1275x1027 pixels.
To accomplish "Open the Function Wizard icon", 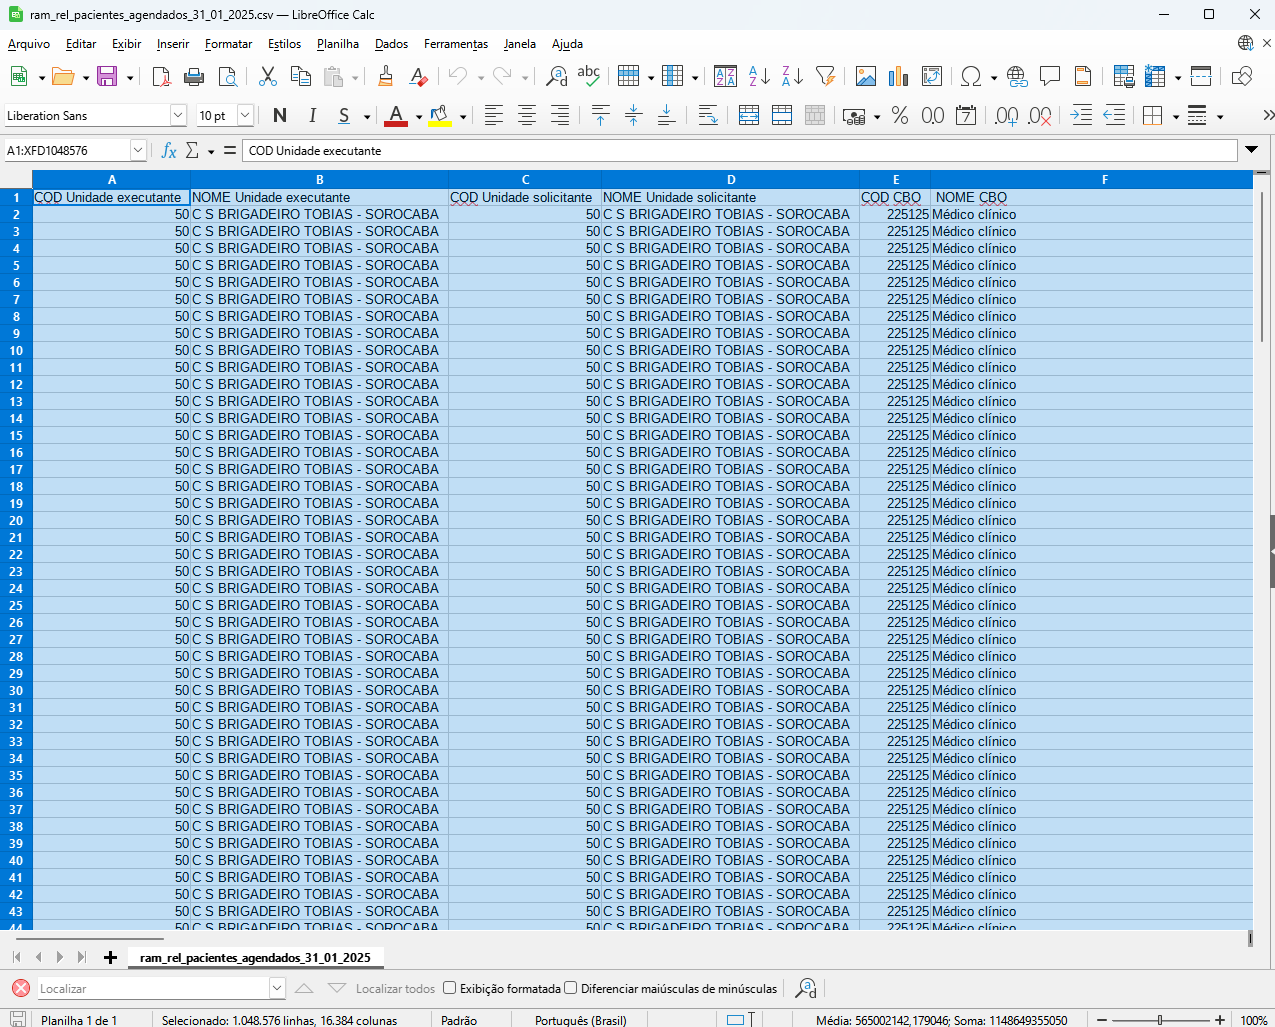I will (169, 151).
